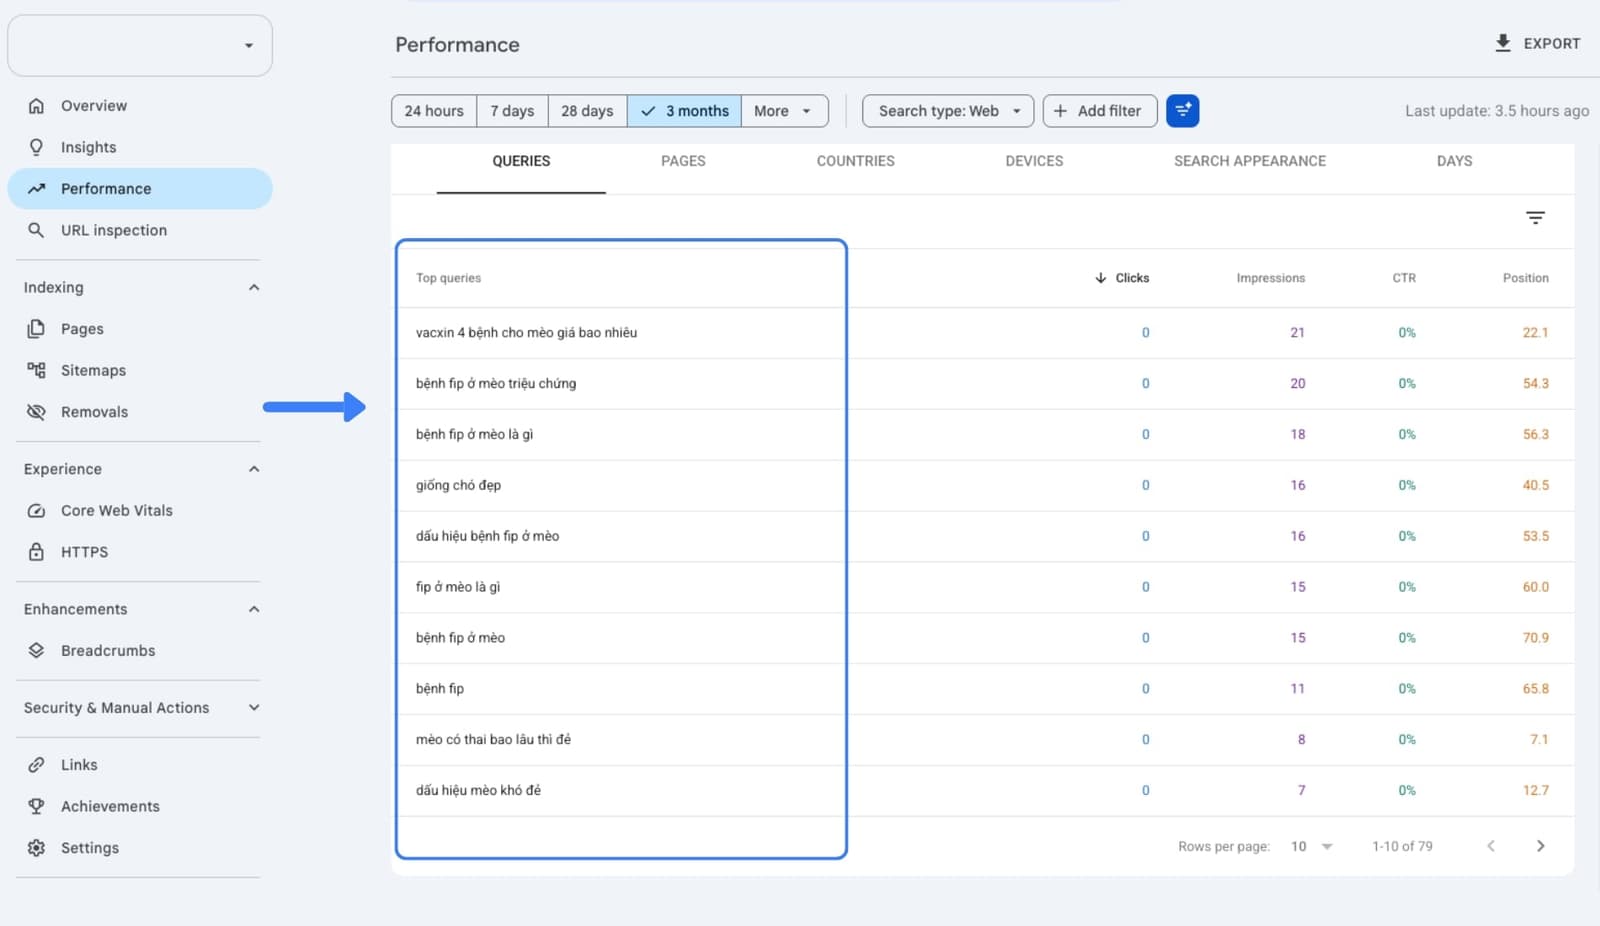Switch to the Countries tab

[x=855, y=161]
